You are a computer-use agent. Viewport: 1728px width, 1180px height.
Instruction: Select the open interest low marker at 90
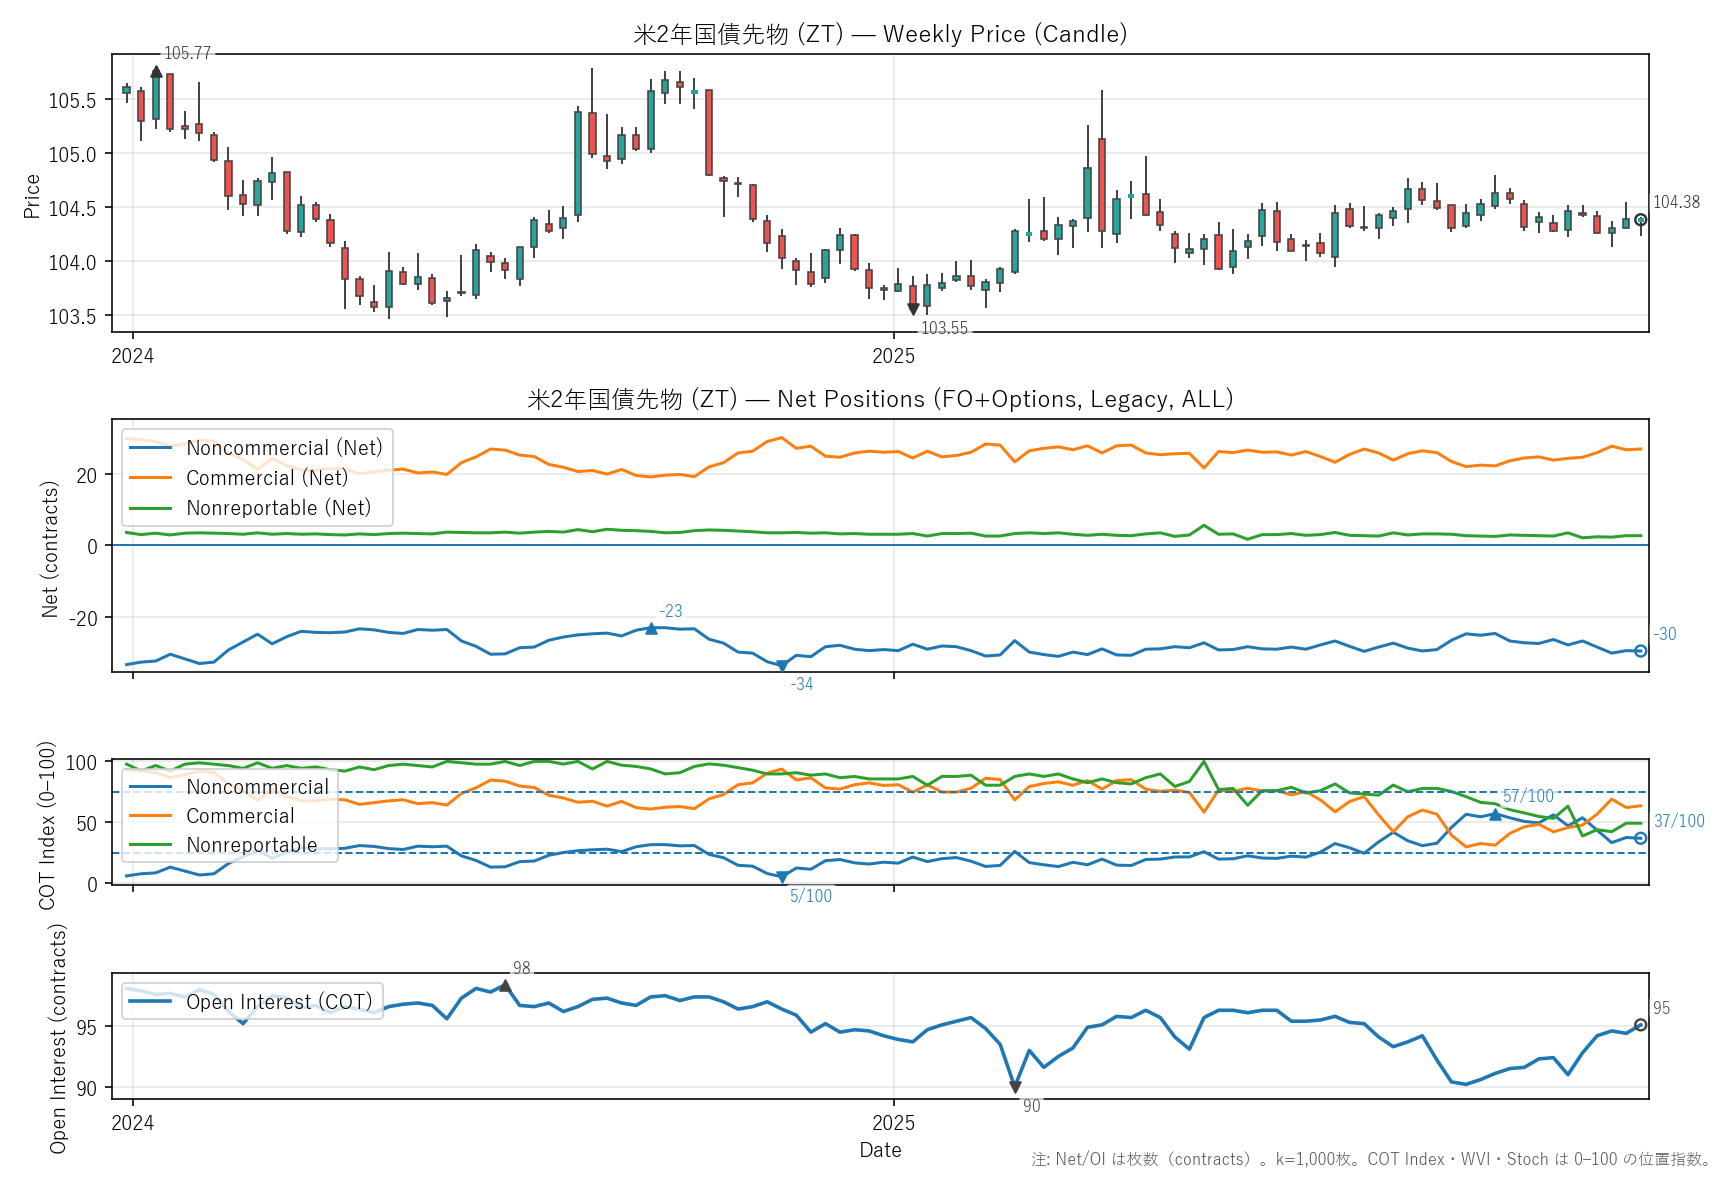pyautogui.click(x=1015, y=1088)
